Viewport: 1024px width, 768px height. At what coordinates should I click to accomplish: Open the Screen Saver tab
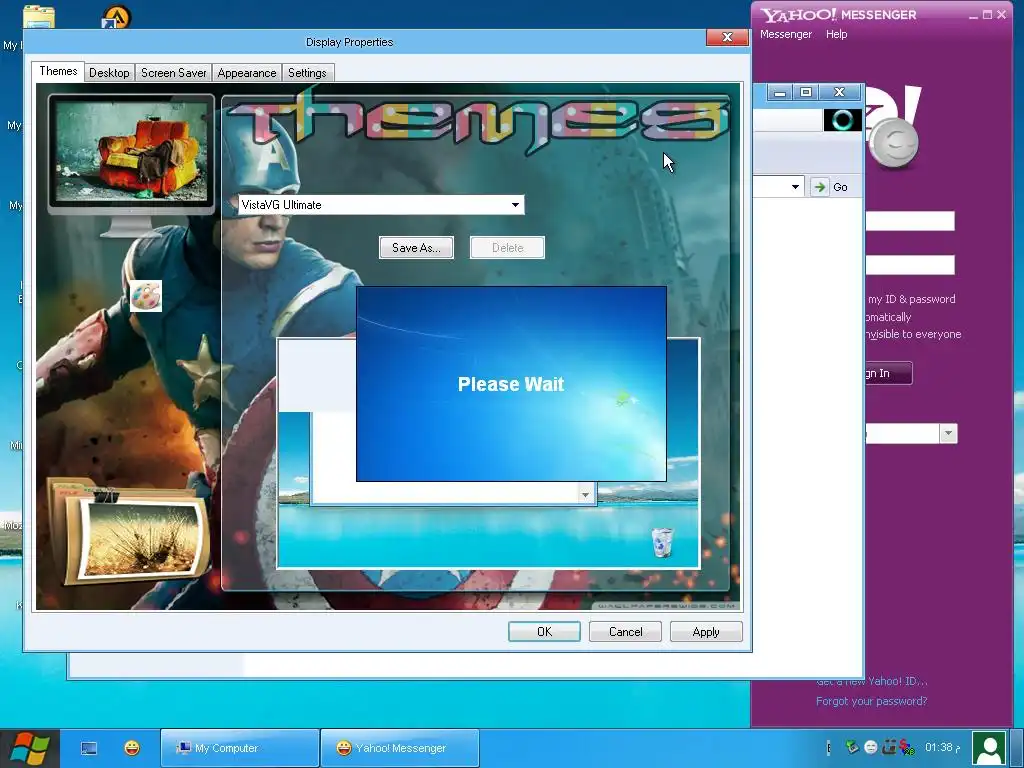click(174, 72)
